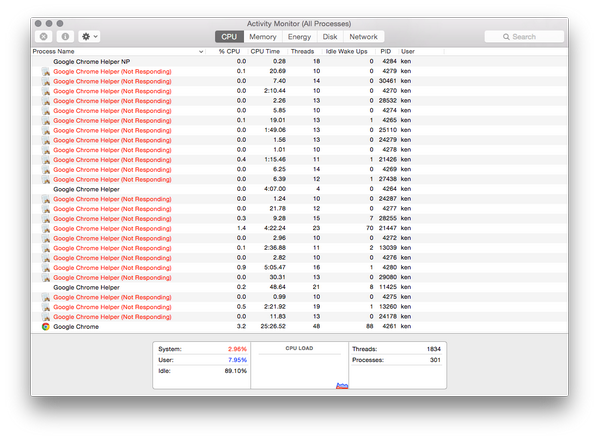Click the CPU Time value 25:26.52
Image resolution: width=599 pixels, height=440 pixels.
click(273, 326)
